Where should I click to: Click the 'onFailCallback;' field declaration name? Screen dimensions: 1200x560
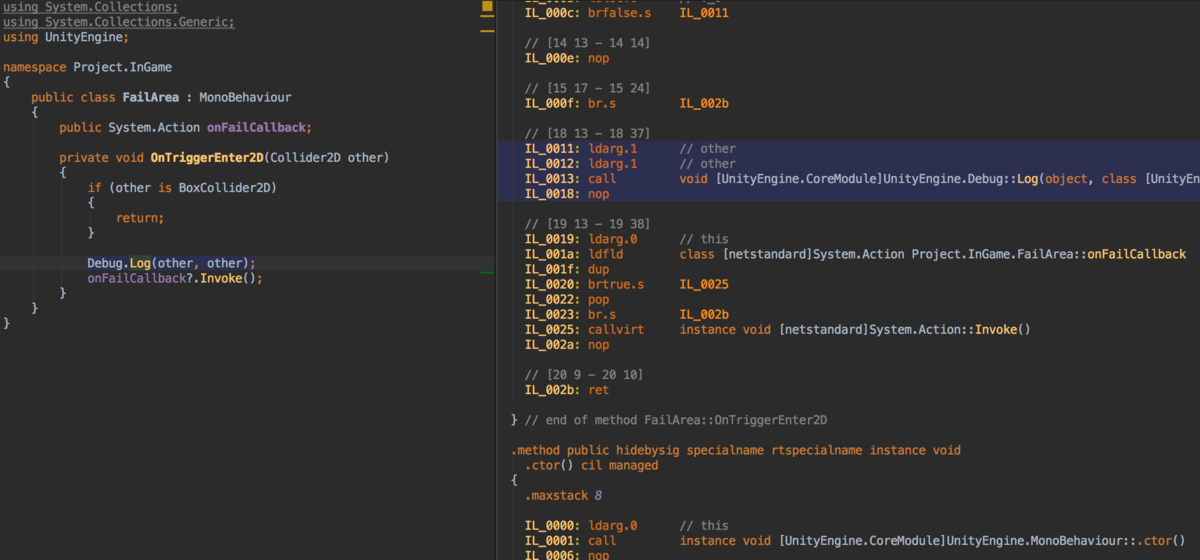[x=260, y=128]
